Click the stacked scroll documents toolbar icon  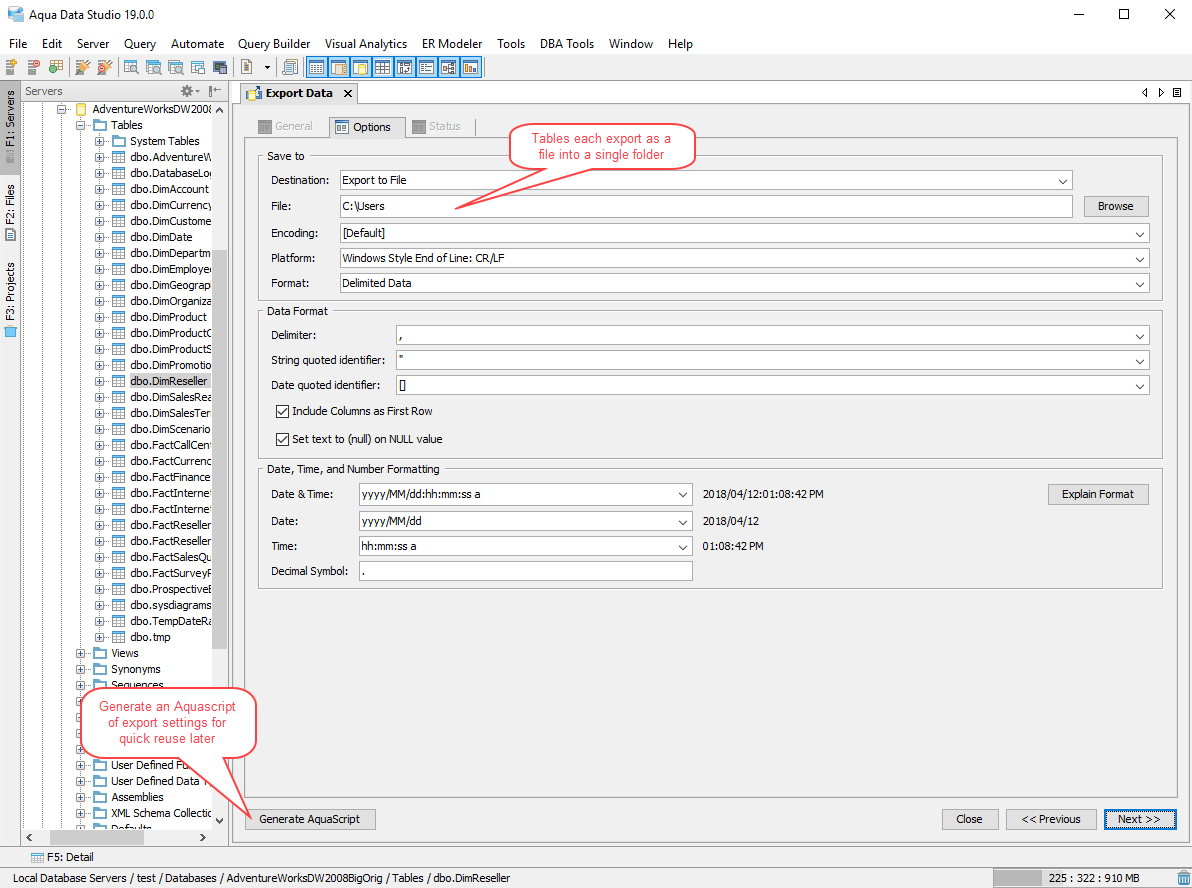(290, 68)
